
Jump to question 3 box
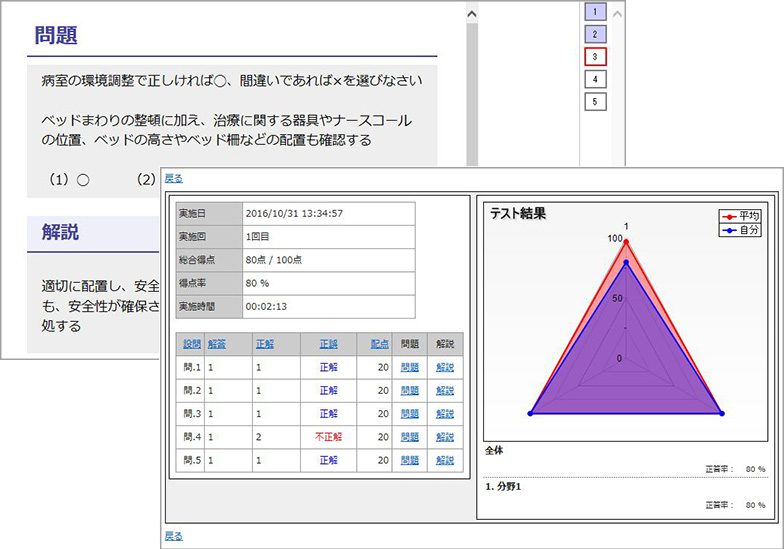point(595,56)
